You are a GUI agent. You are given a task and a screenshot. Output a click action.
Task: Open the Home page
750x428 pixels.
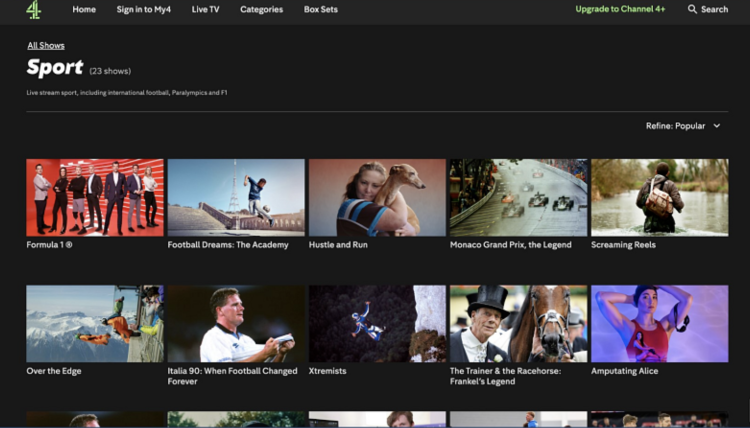point(84,9)
